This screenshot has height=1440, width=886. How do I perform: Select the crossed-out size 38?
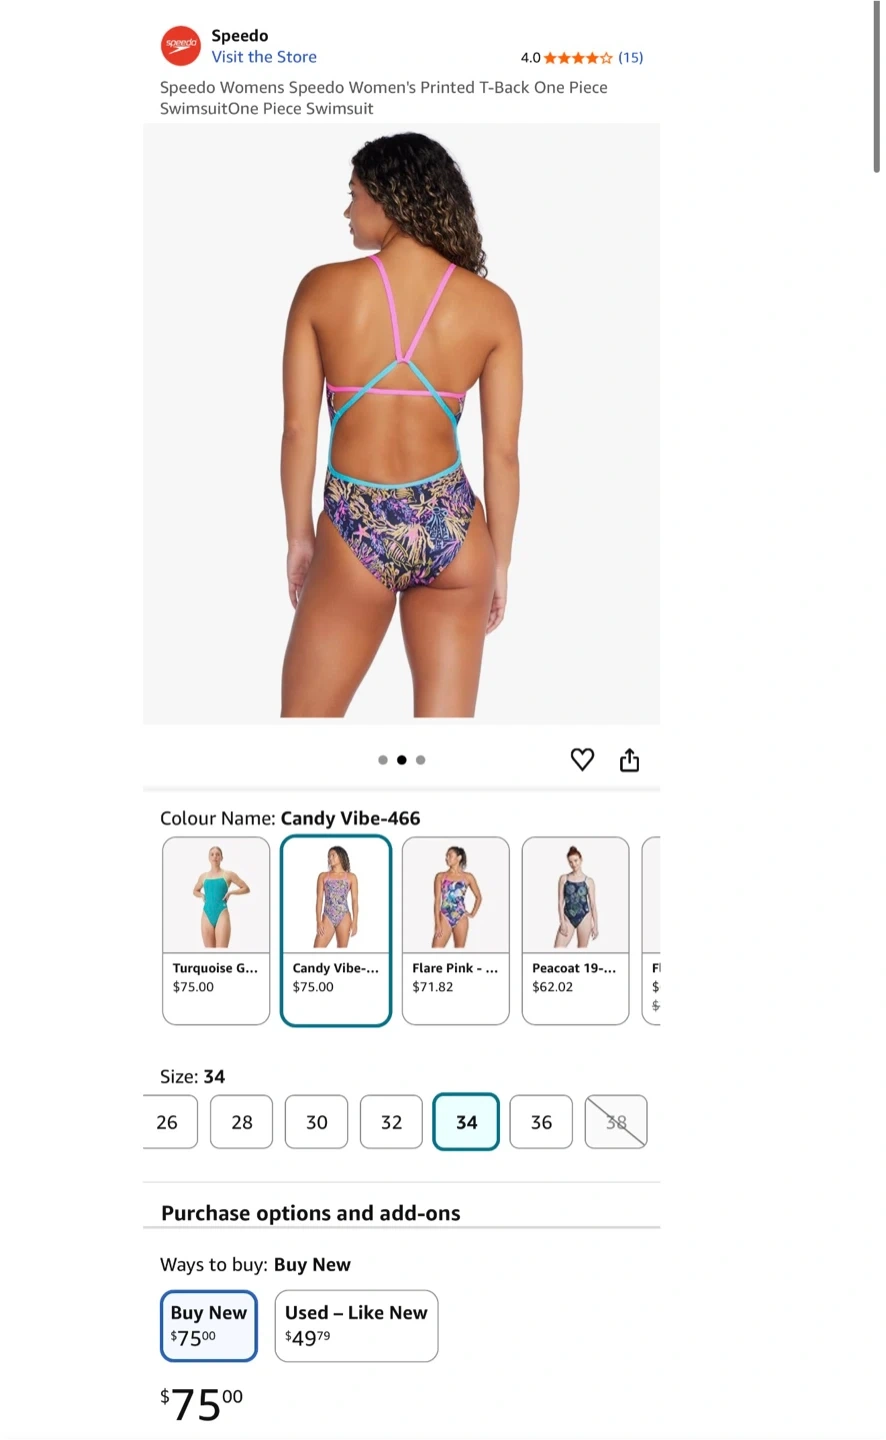point(616,1122)
